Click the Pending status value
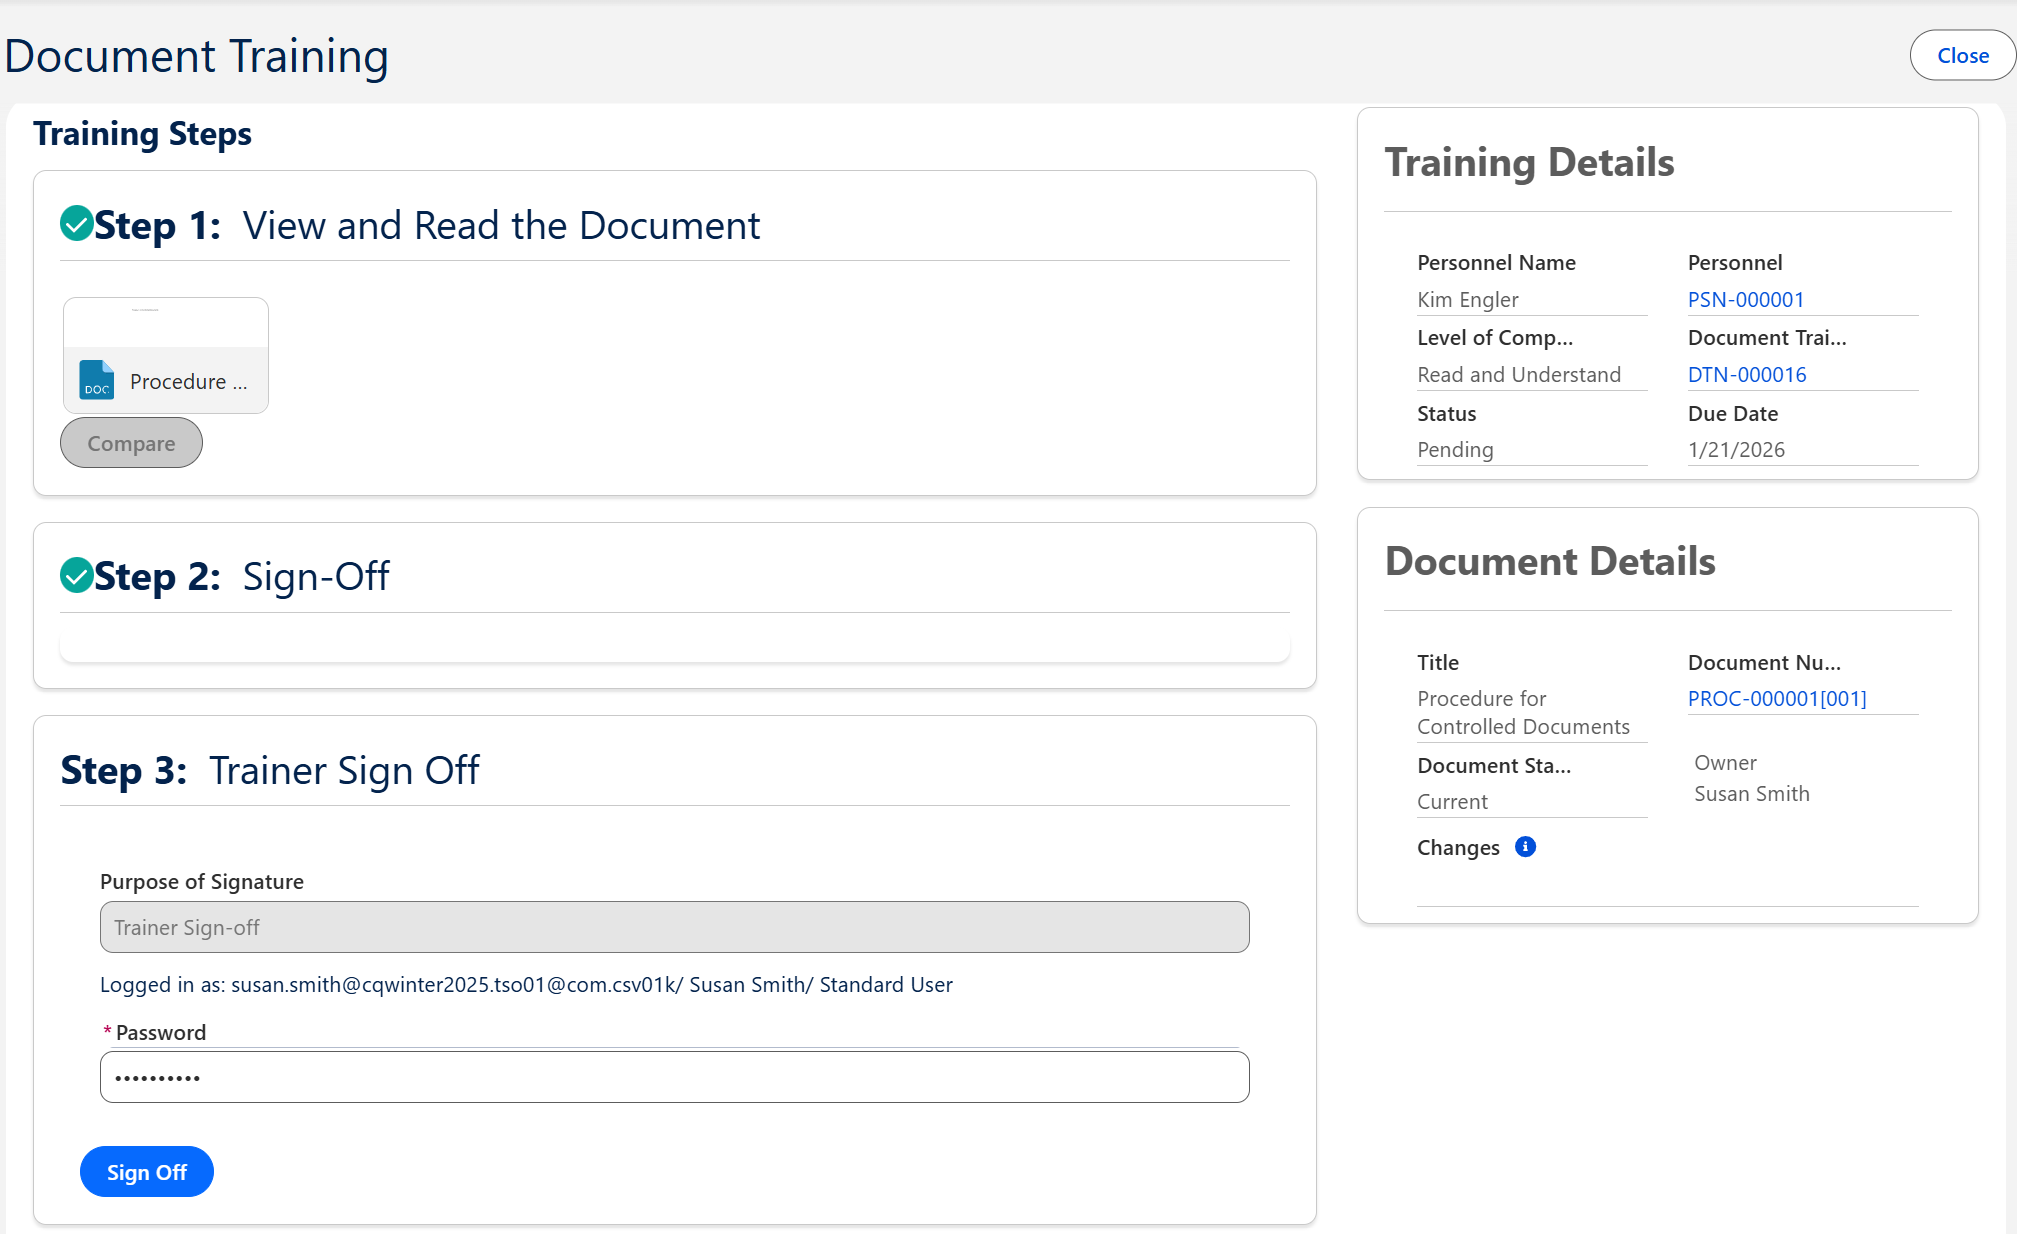The width and height of the screenshot is (2017, 1234). click(1455, 450)
